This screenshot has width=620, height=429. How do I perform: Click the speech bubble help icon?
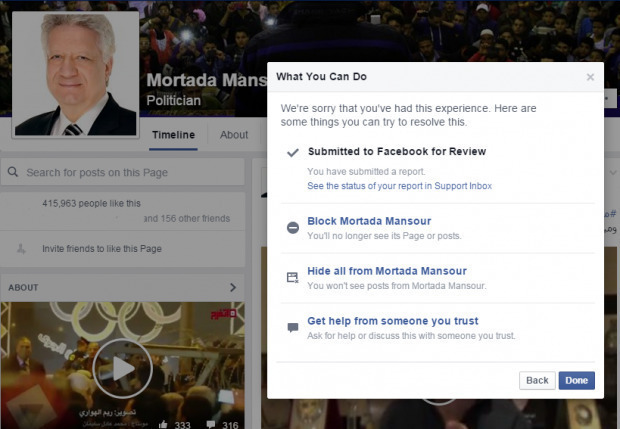[293, 327]
